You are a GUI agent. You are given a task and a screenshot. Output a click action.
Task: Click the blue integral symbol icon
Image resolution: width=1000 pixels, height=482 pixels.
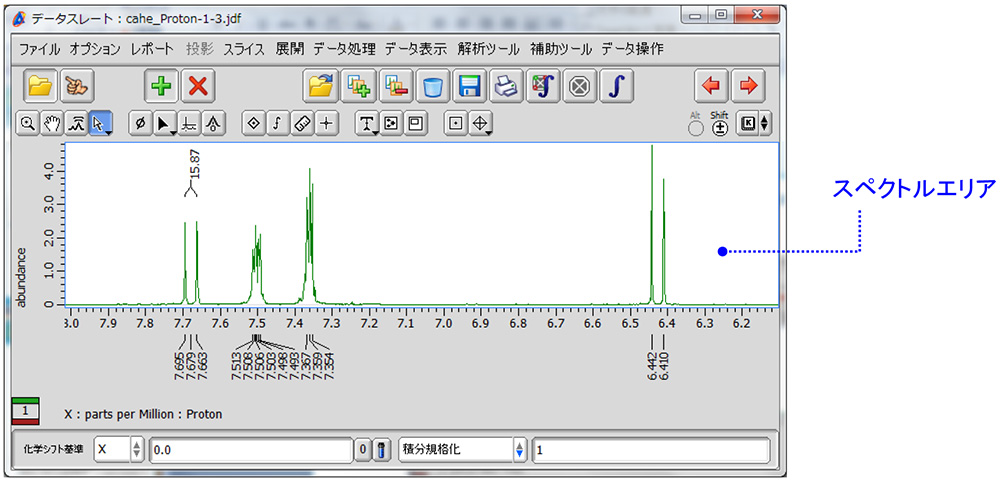click(x=617, y=86)
